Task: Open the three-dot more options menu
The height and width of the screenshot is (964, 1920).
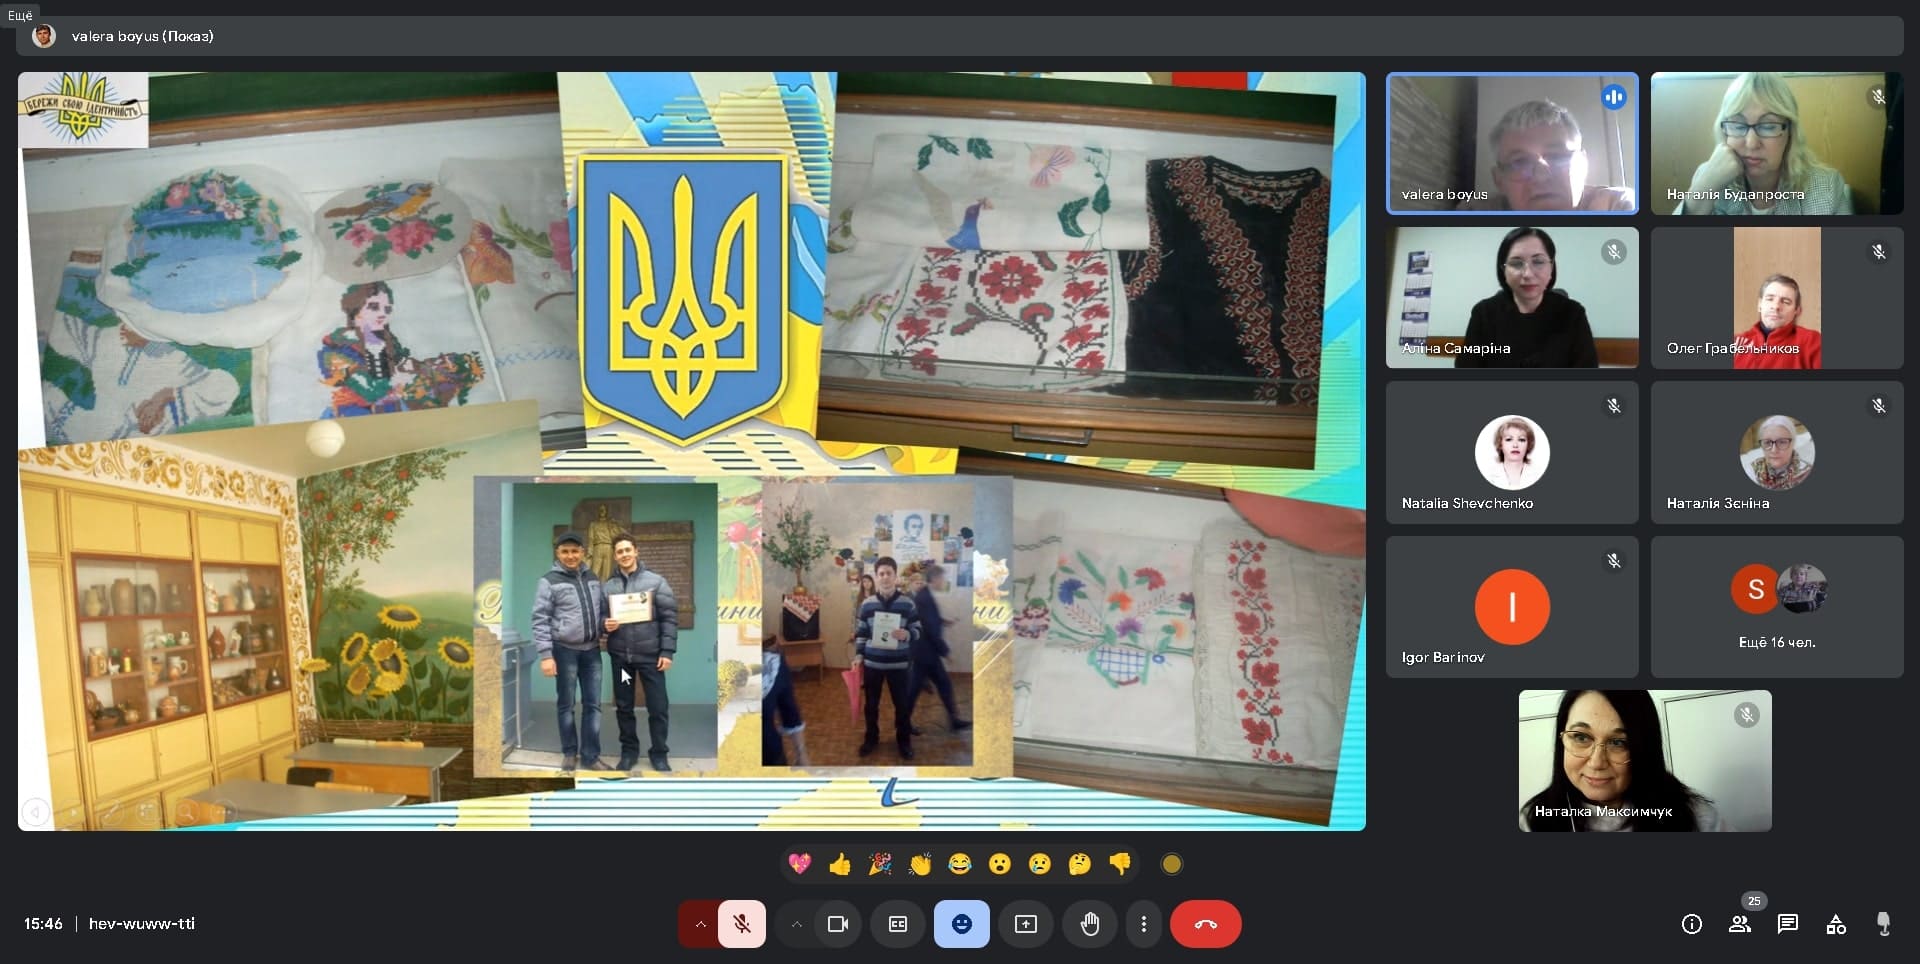Action: pos(1144,924)
